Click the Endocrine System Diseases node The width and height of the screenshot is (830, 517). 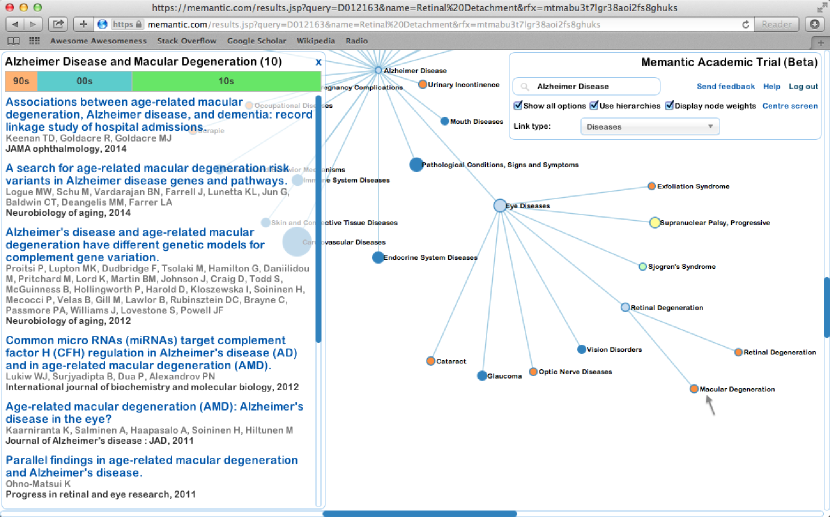coord(378,257)
